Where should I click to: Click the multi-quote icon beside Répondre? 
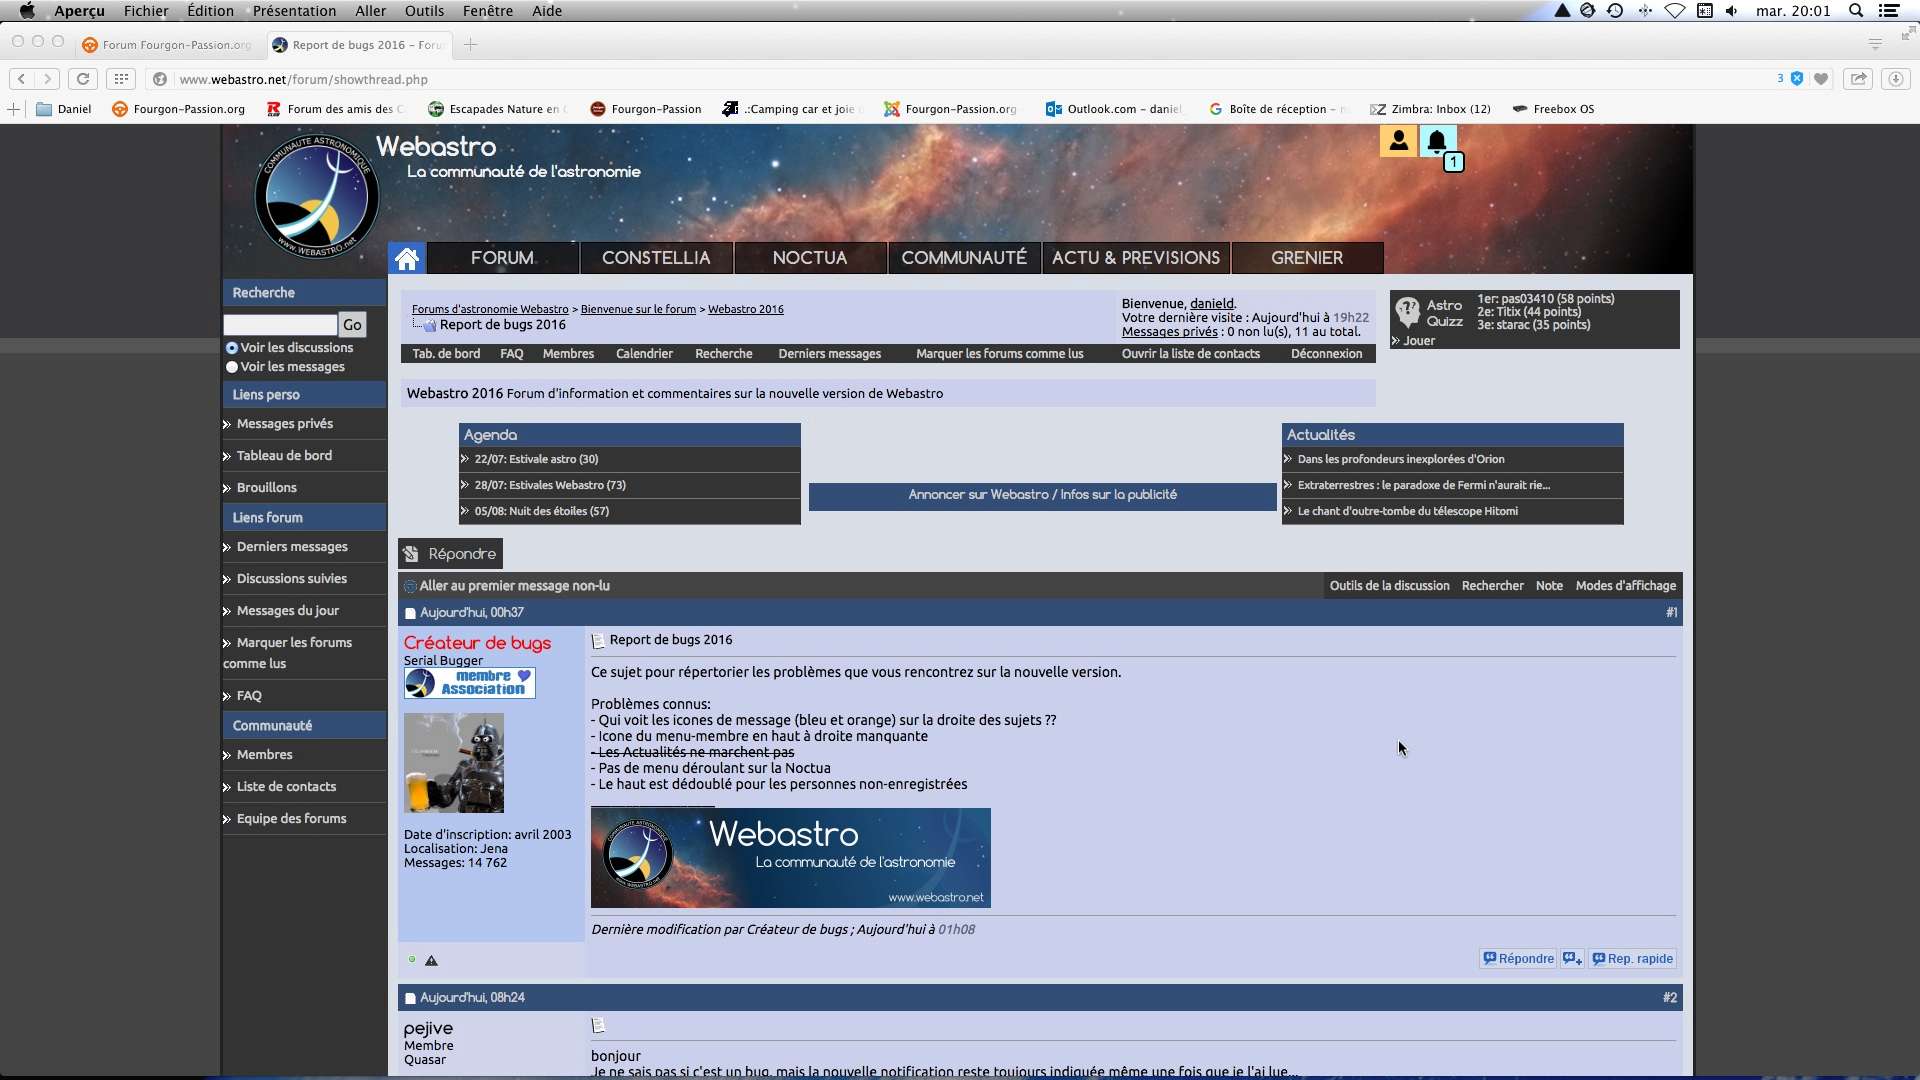[1572, 959]
